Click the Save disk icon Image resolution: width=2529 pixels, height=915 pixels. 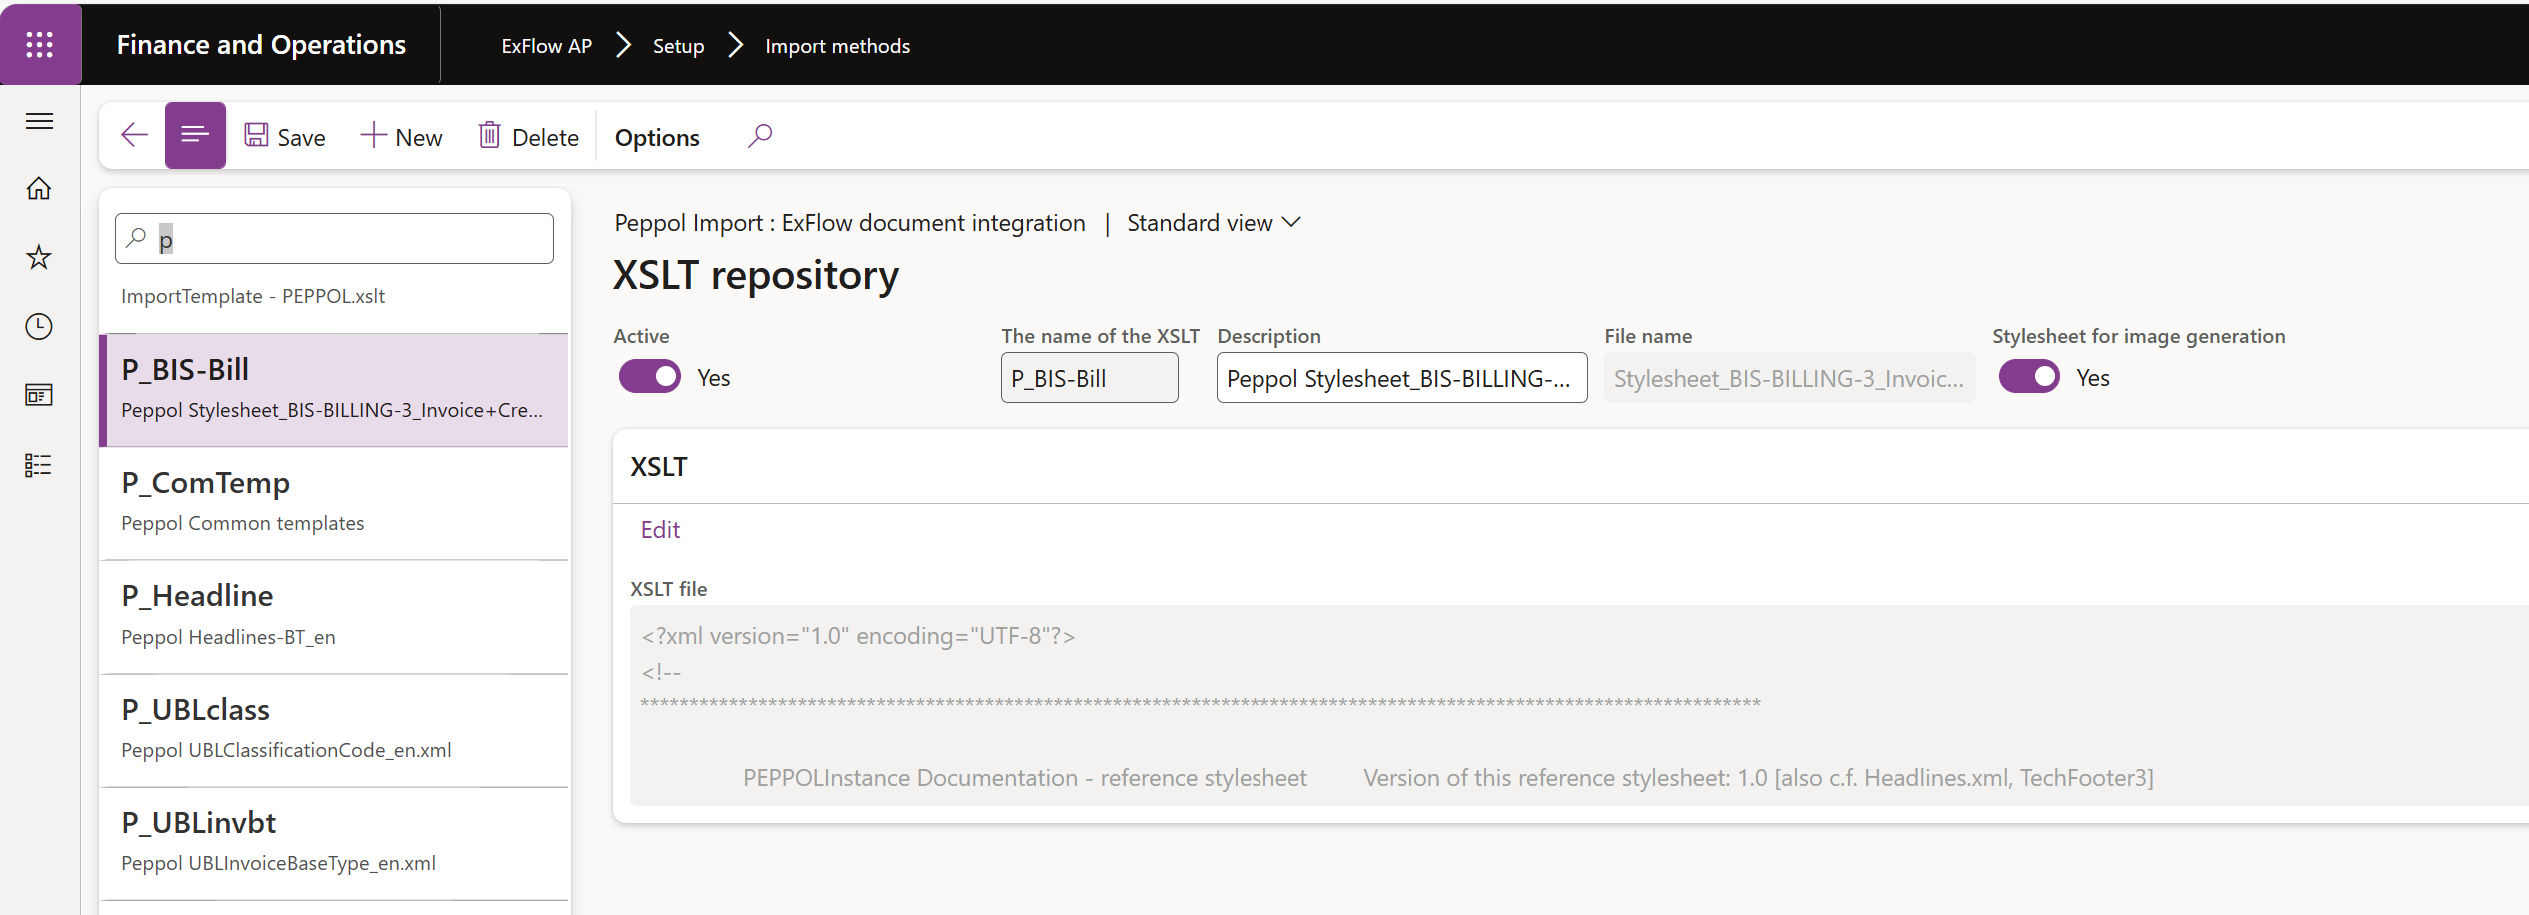pyautogui.click(x=257, y=135)
